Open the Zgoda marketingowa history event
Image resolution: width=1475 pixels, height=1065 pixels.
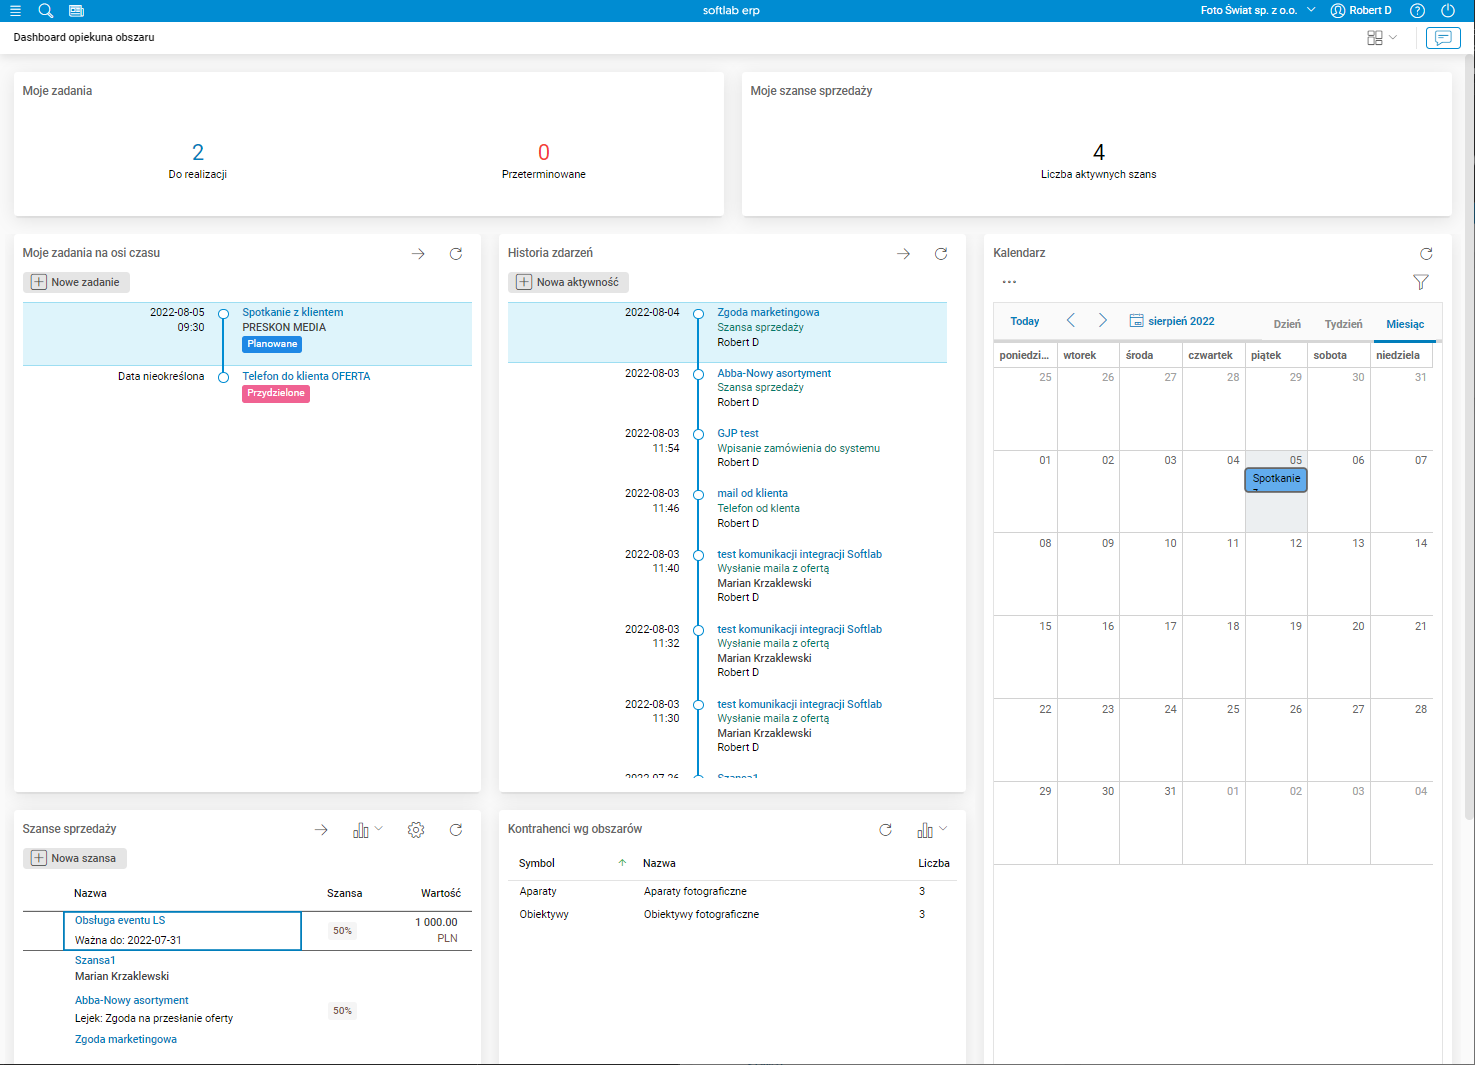[768, 312]
